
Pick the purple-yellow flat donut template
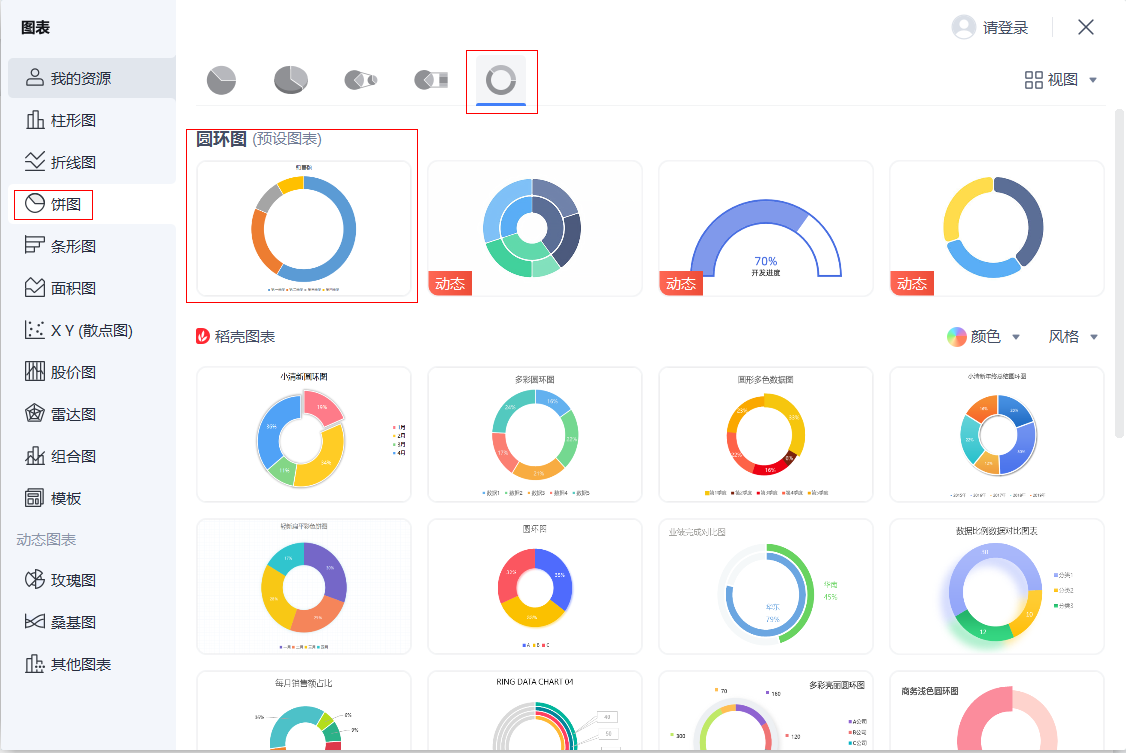(304, 586)
